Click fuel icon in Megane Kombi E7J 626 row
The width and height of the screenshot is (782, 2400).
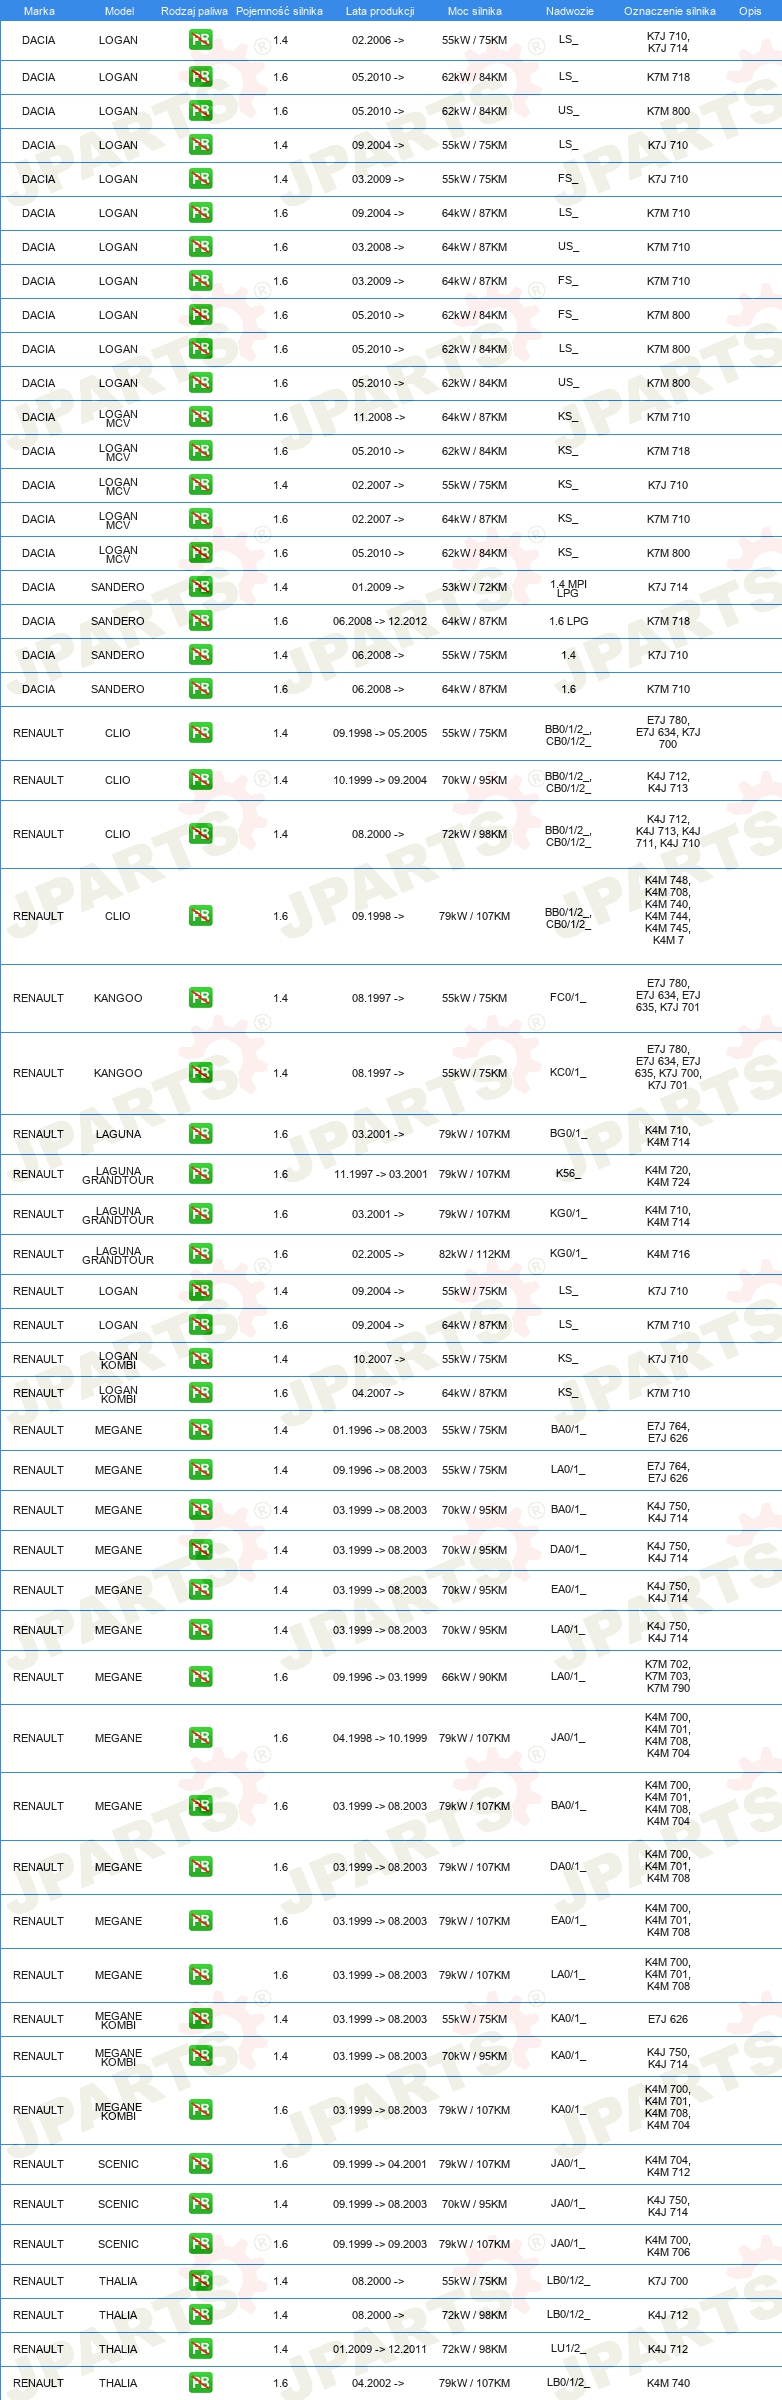pyautogui.click(x=200, y=2019)
